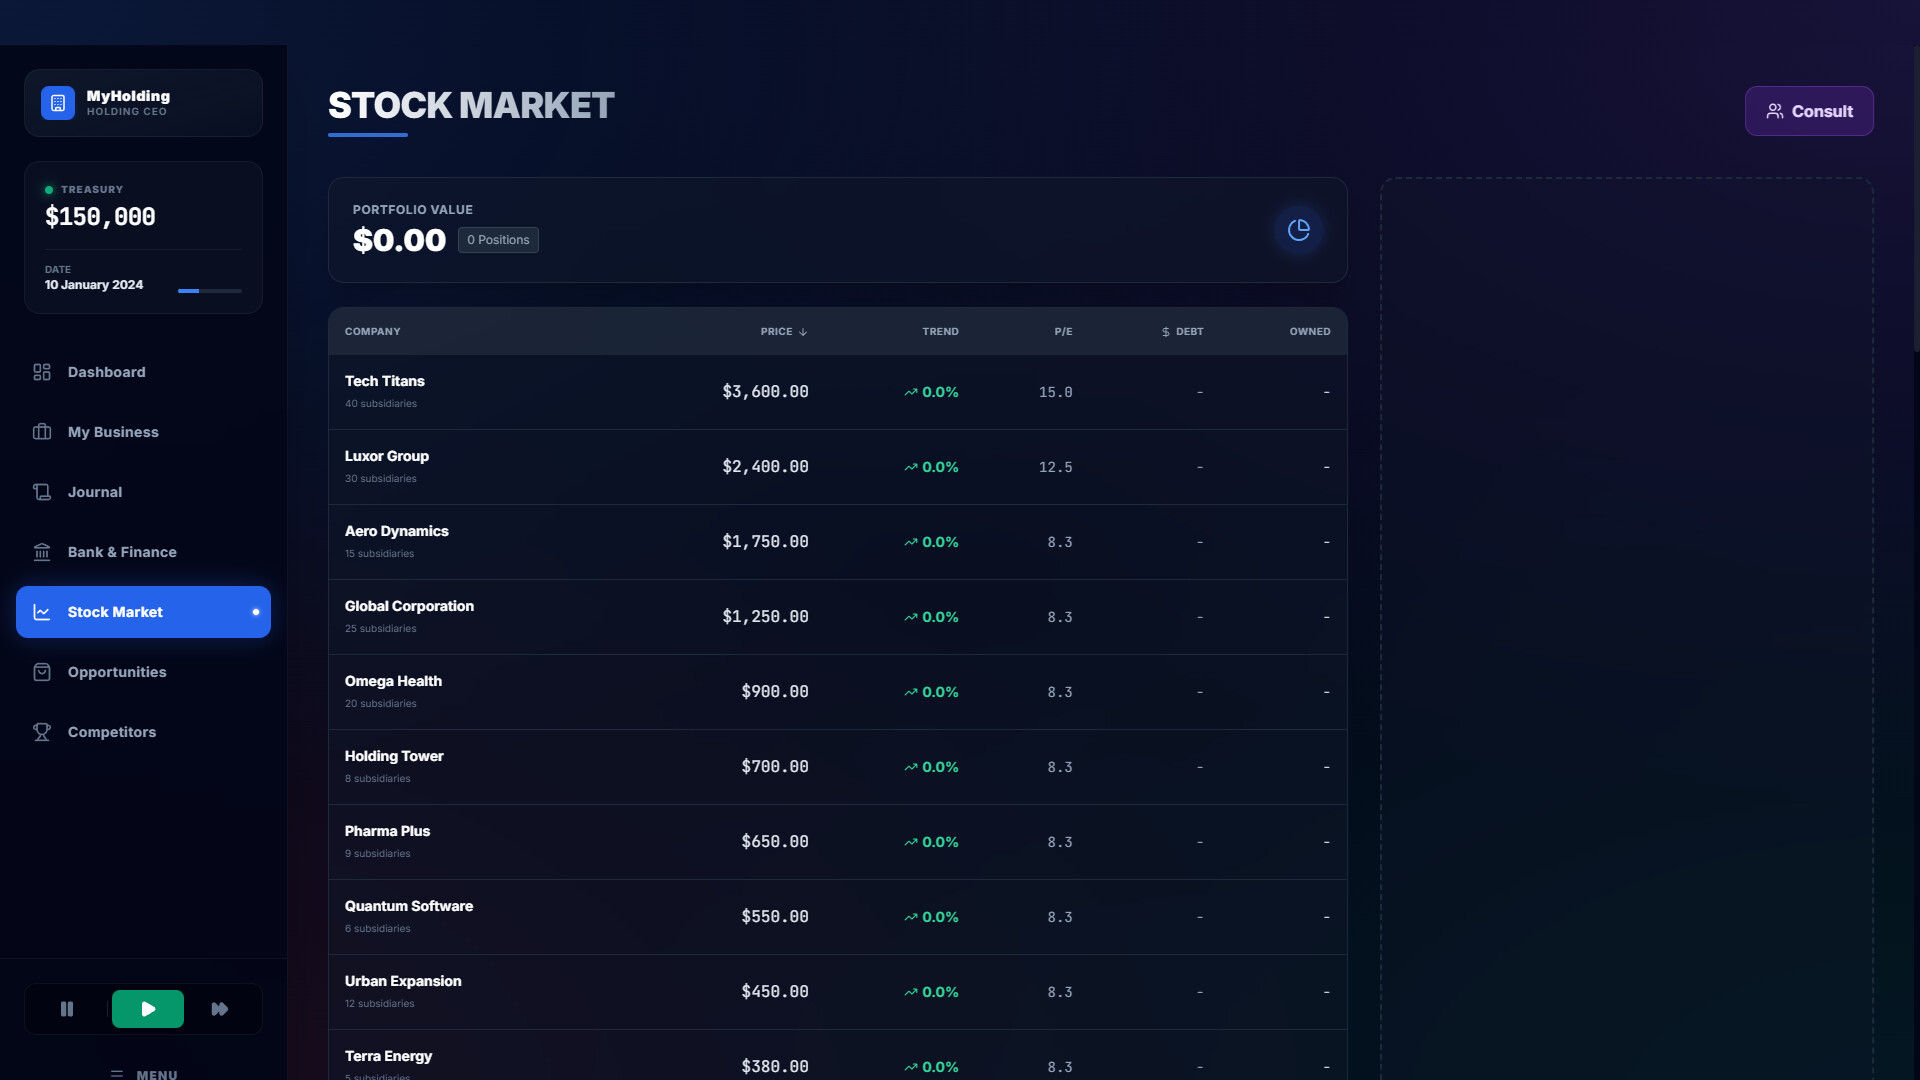Click the Trend column header
This screenshot has height=1080, width=1920.
click(x=939, y=332)
